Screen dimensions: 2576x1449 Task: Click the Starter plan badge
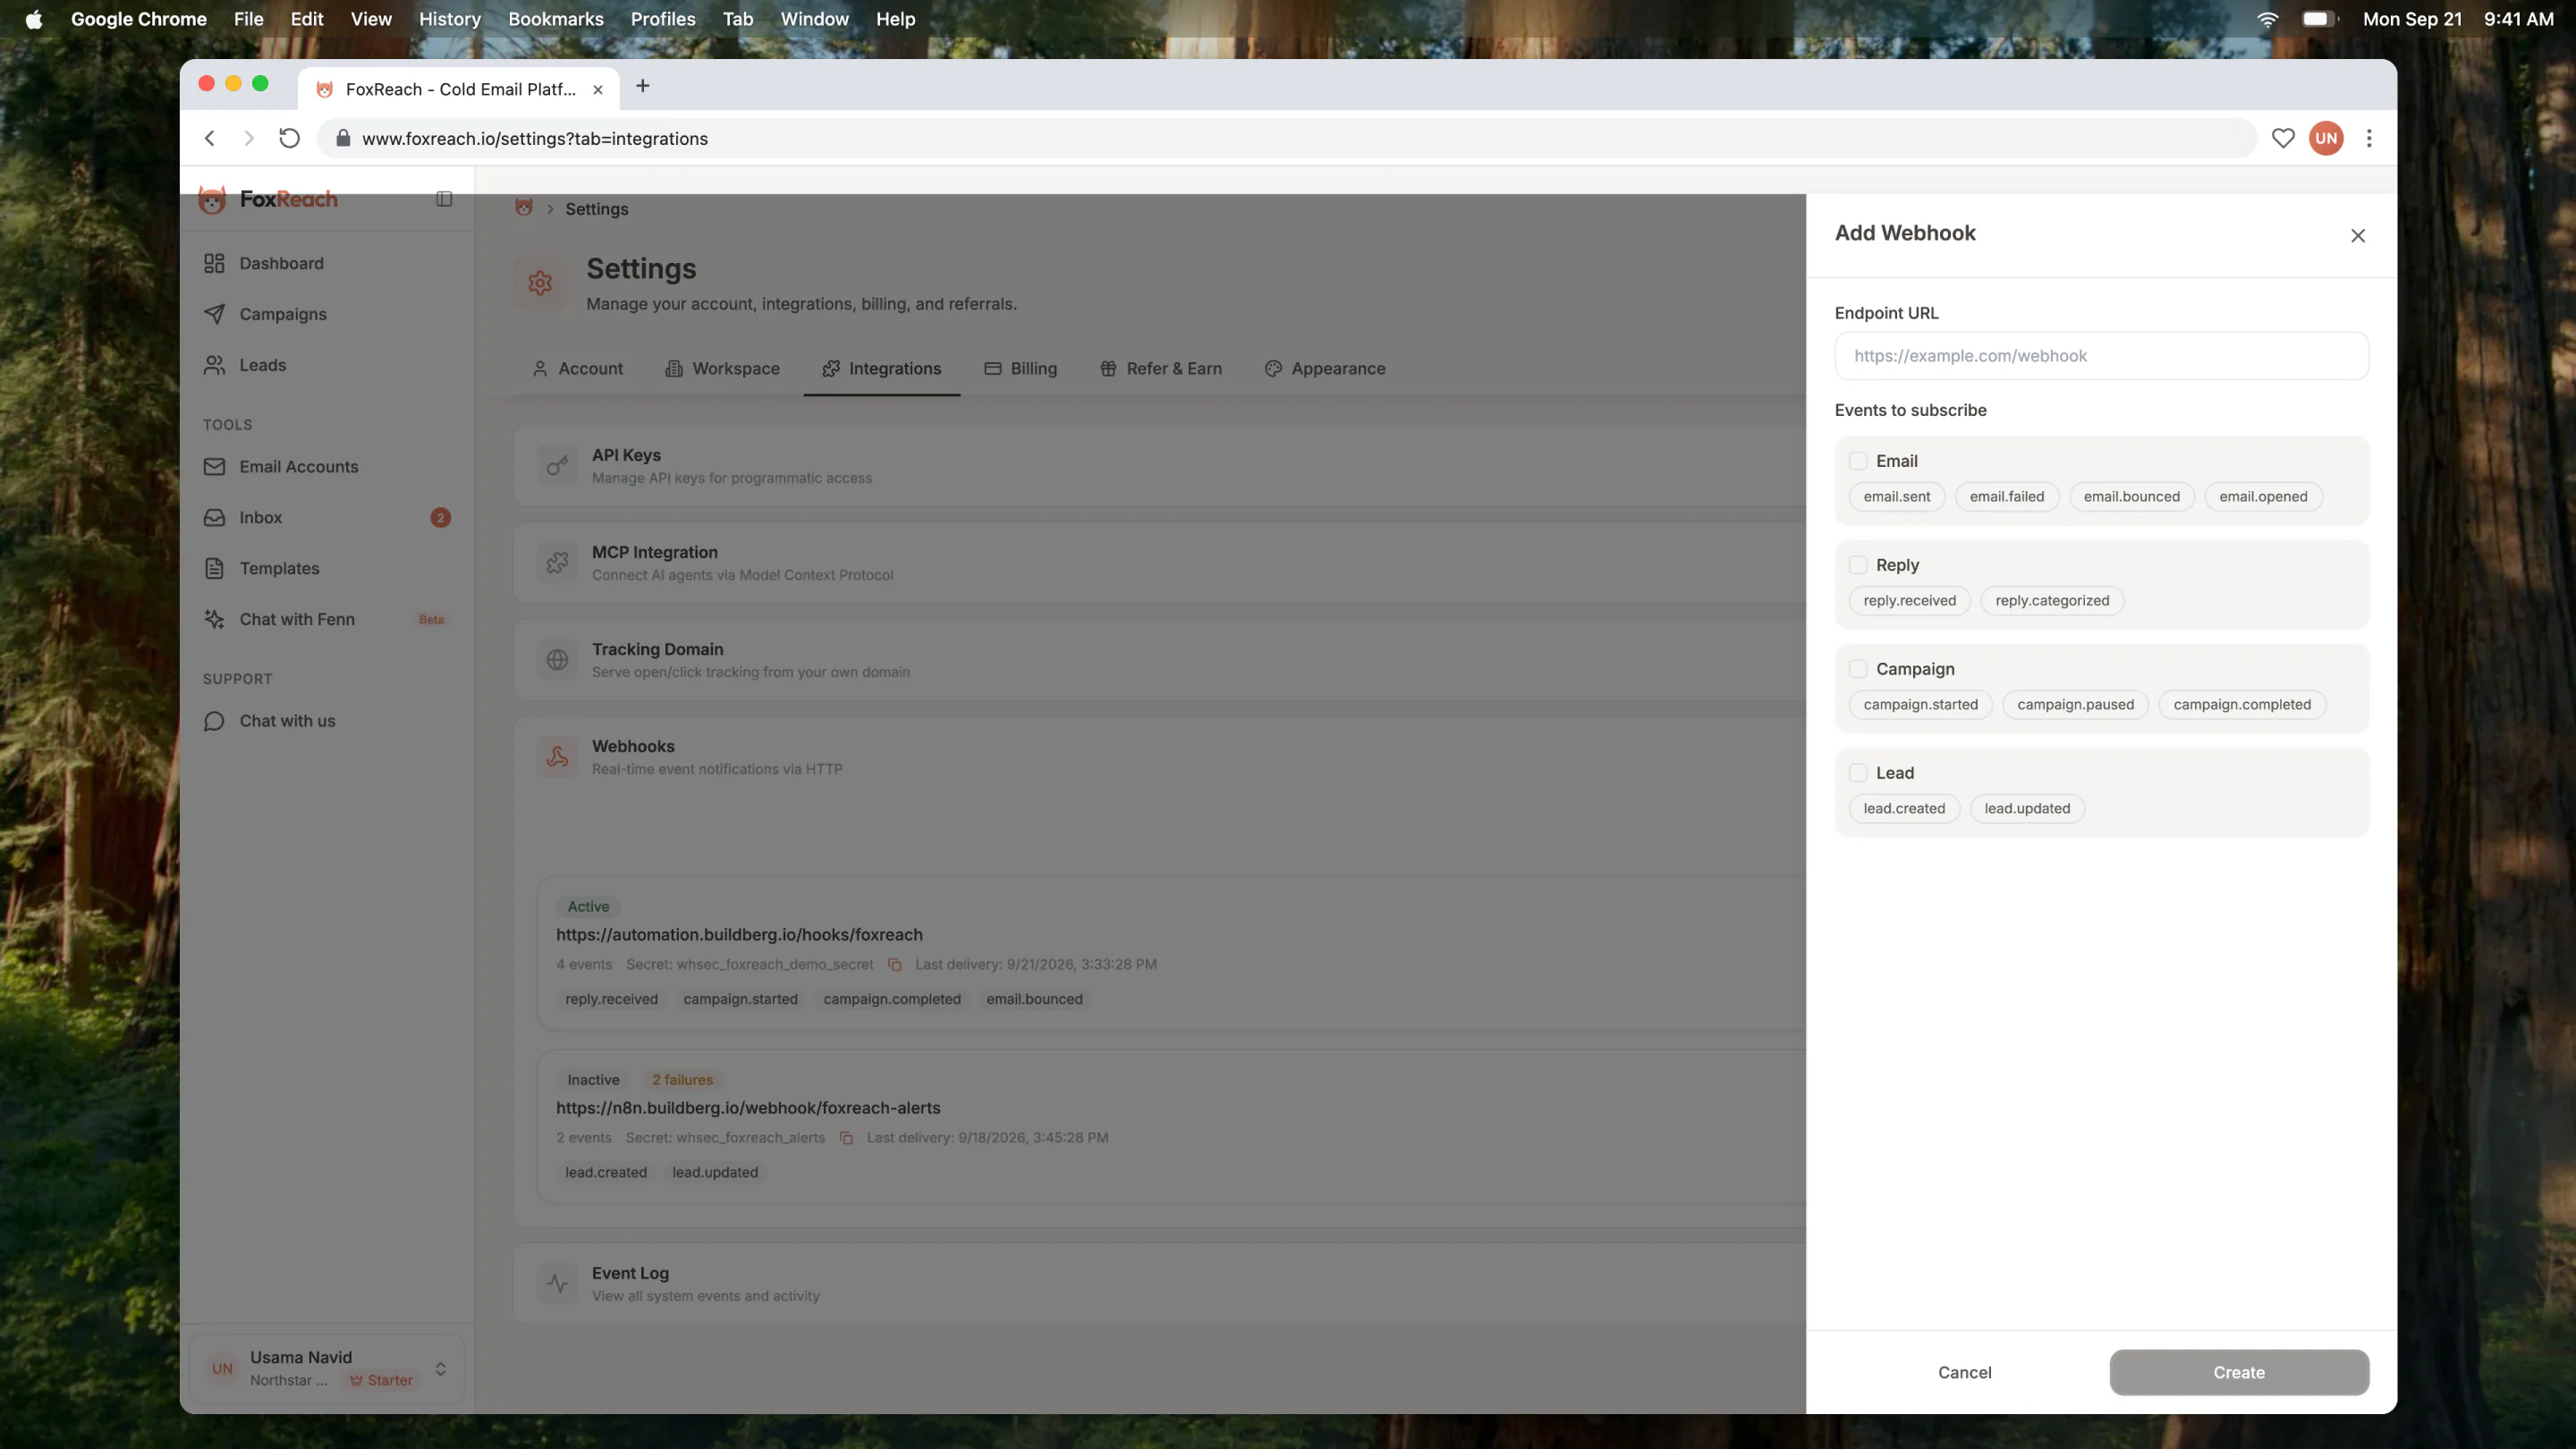[x=381, y=1381]
